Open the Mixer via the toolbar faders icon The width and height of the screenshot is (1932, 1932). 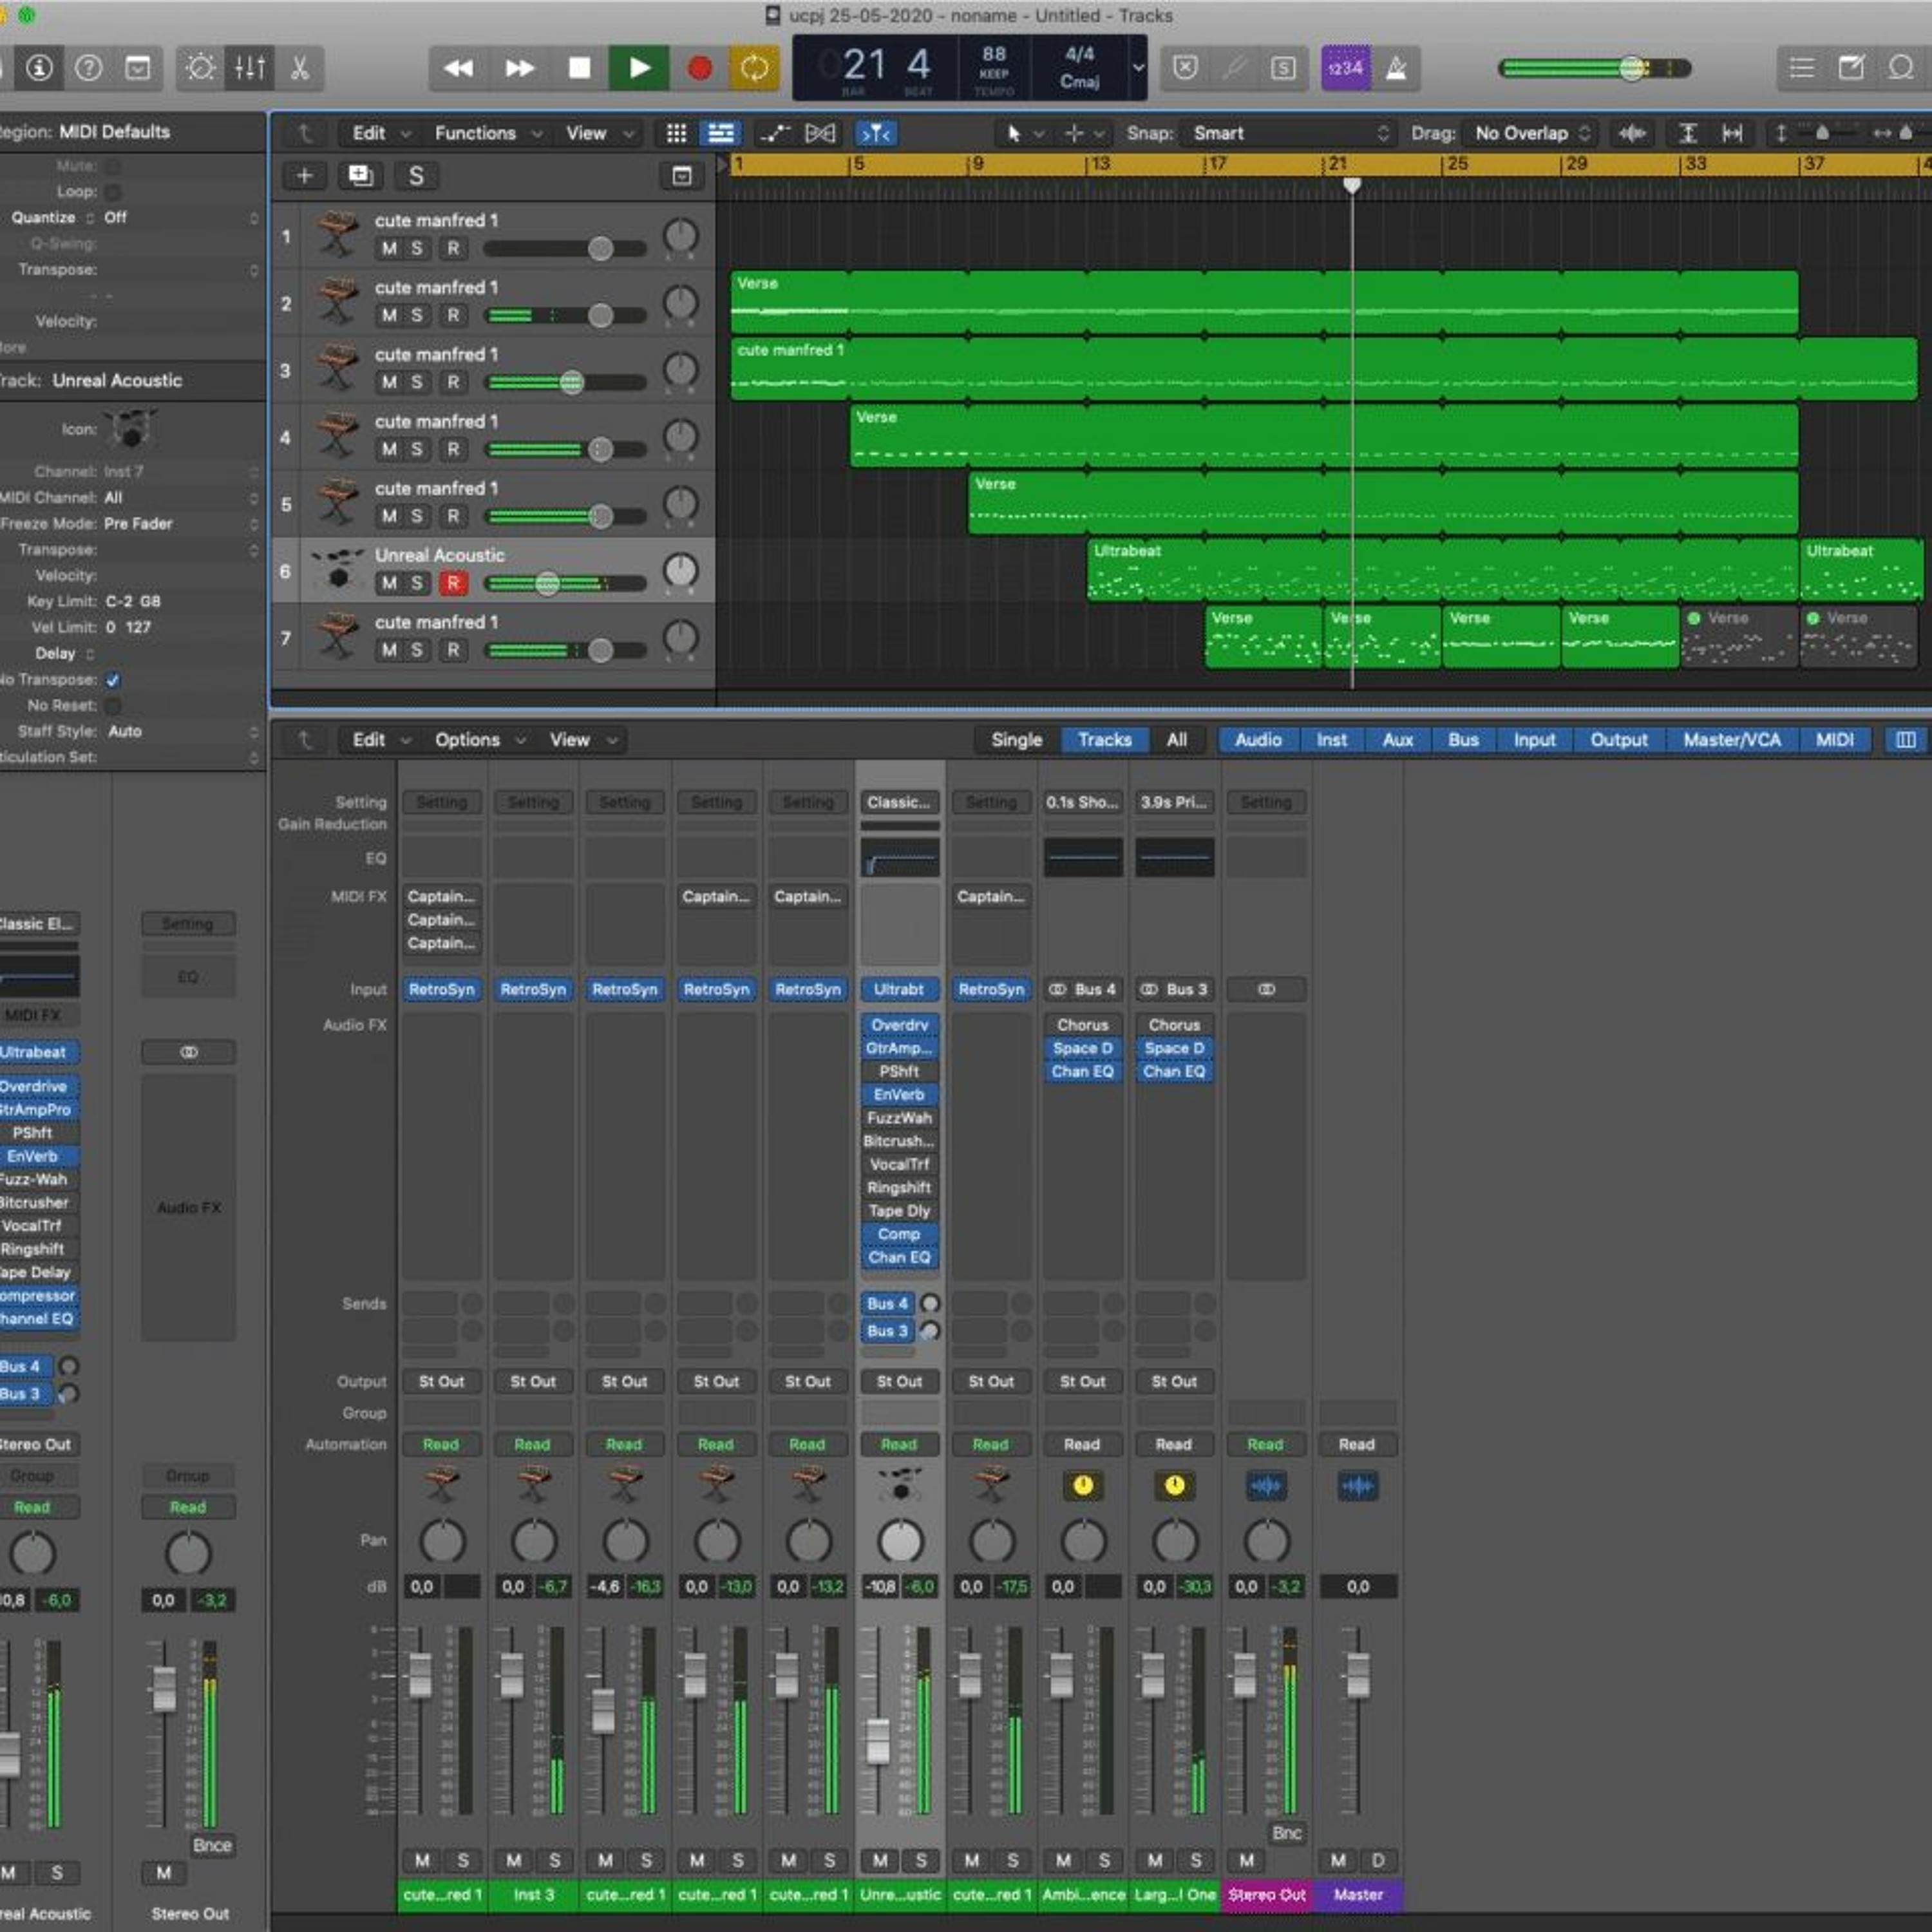[249, 68]
